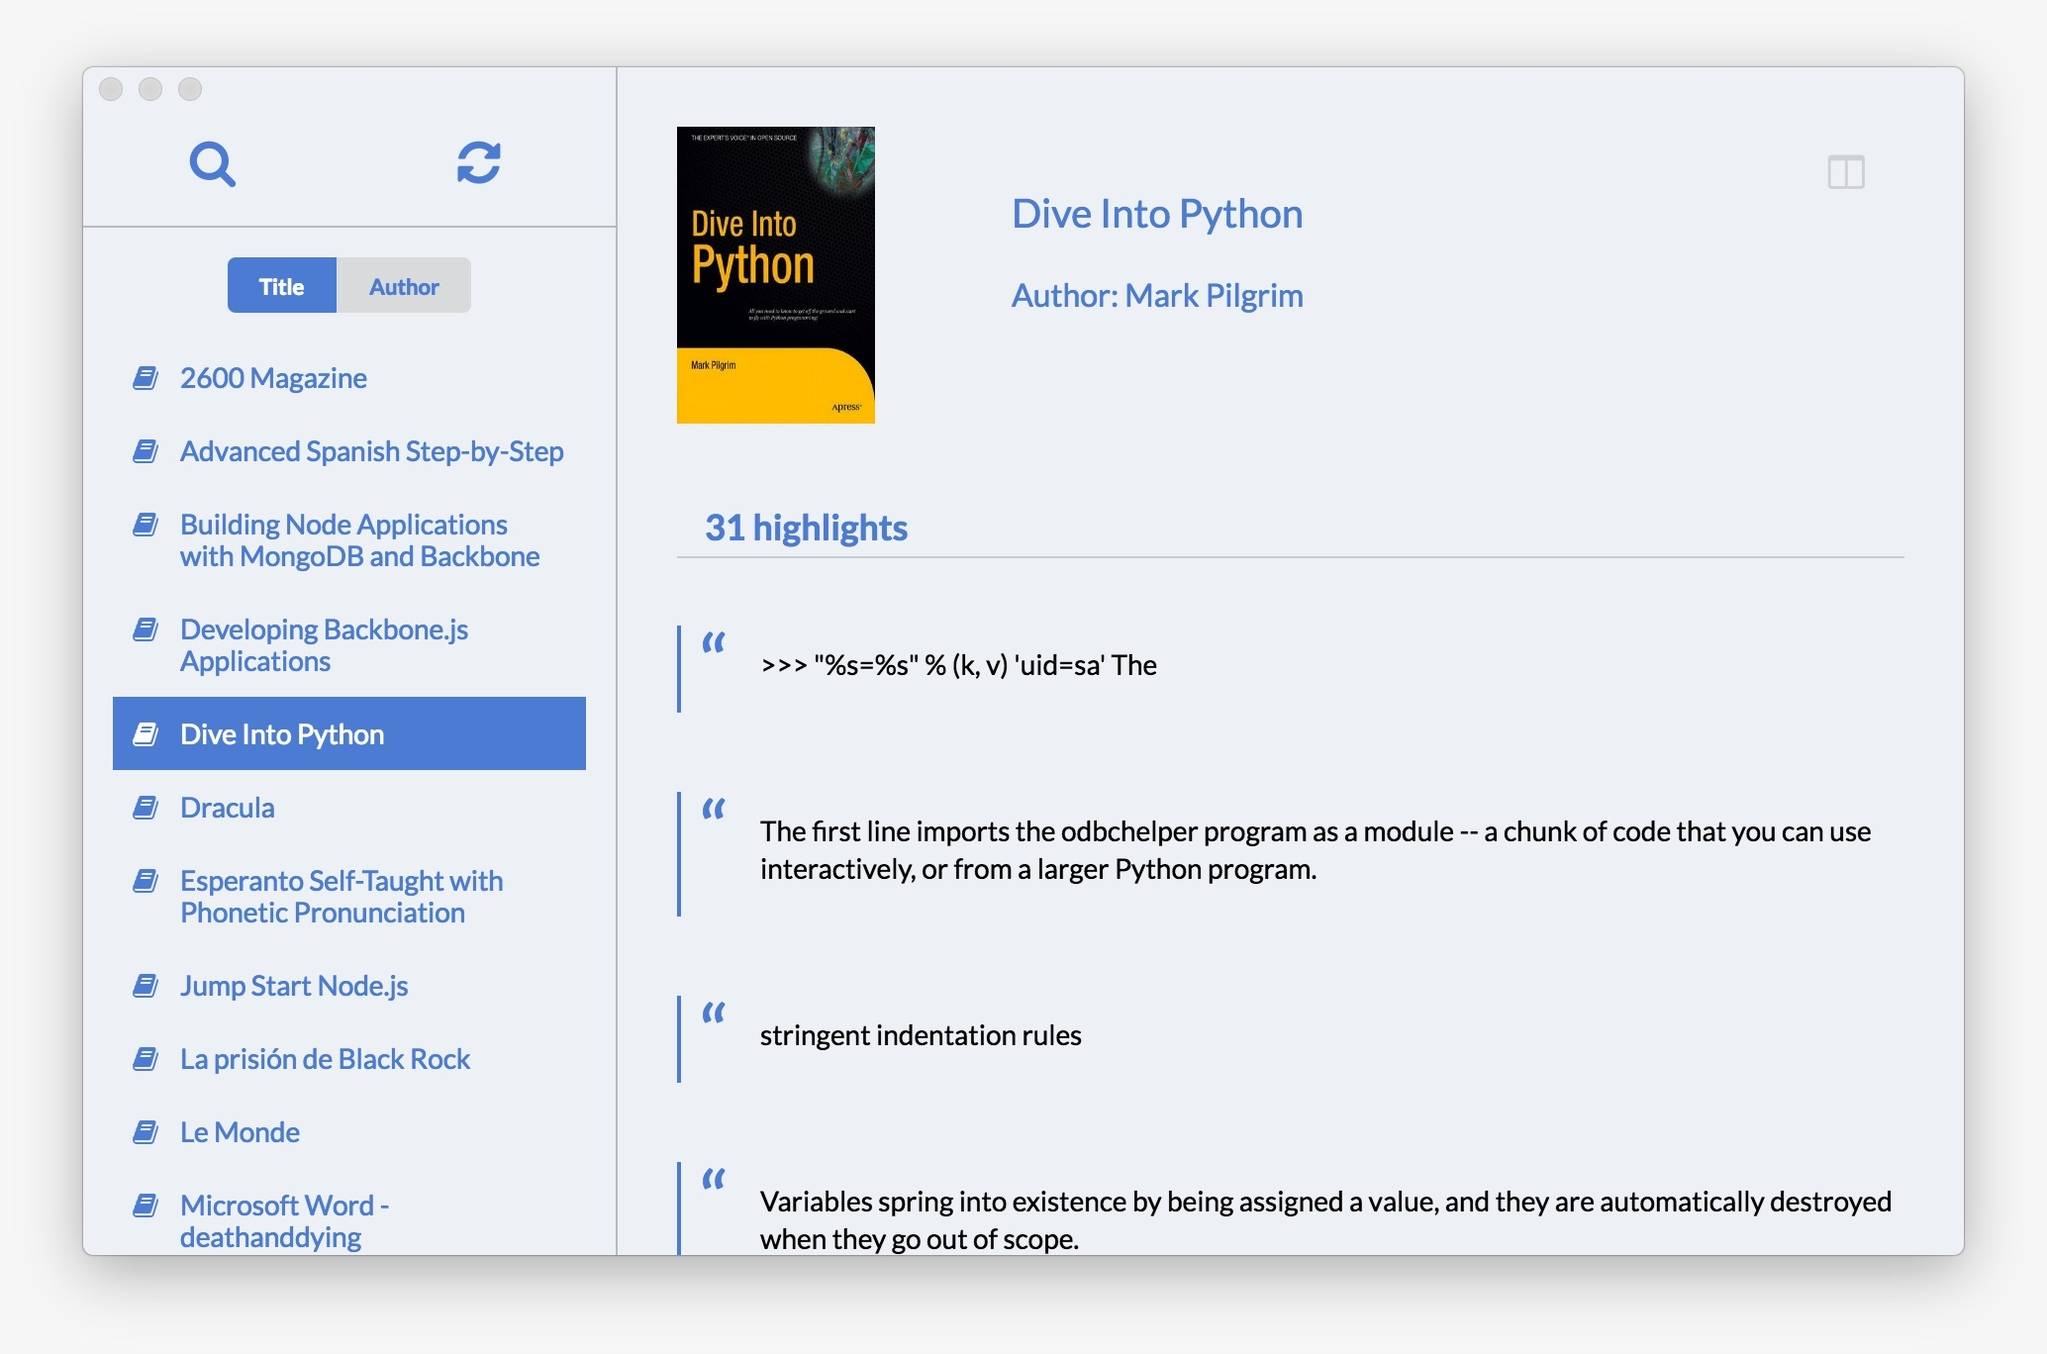
Task: Click the book icon beside La prisión de Black Rock
Action: point(146,1059)
